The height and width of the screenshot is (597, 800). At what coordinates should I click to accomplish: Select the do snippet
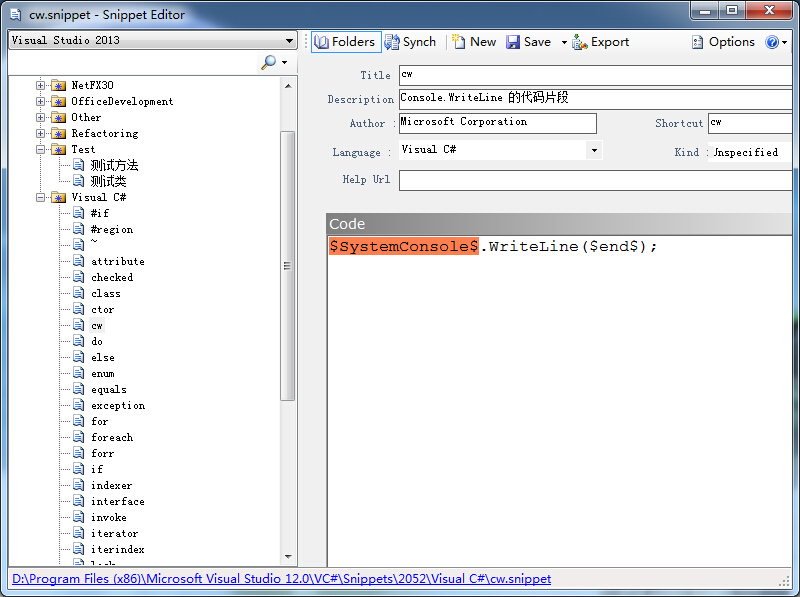tap(97, 341)
